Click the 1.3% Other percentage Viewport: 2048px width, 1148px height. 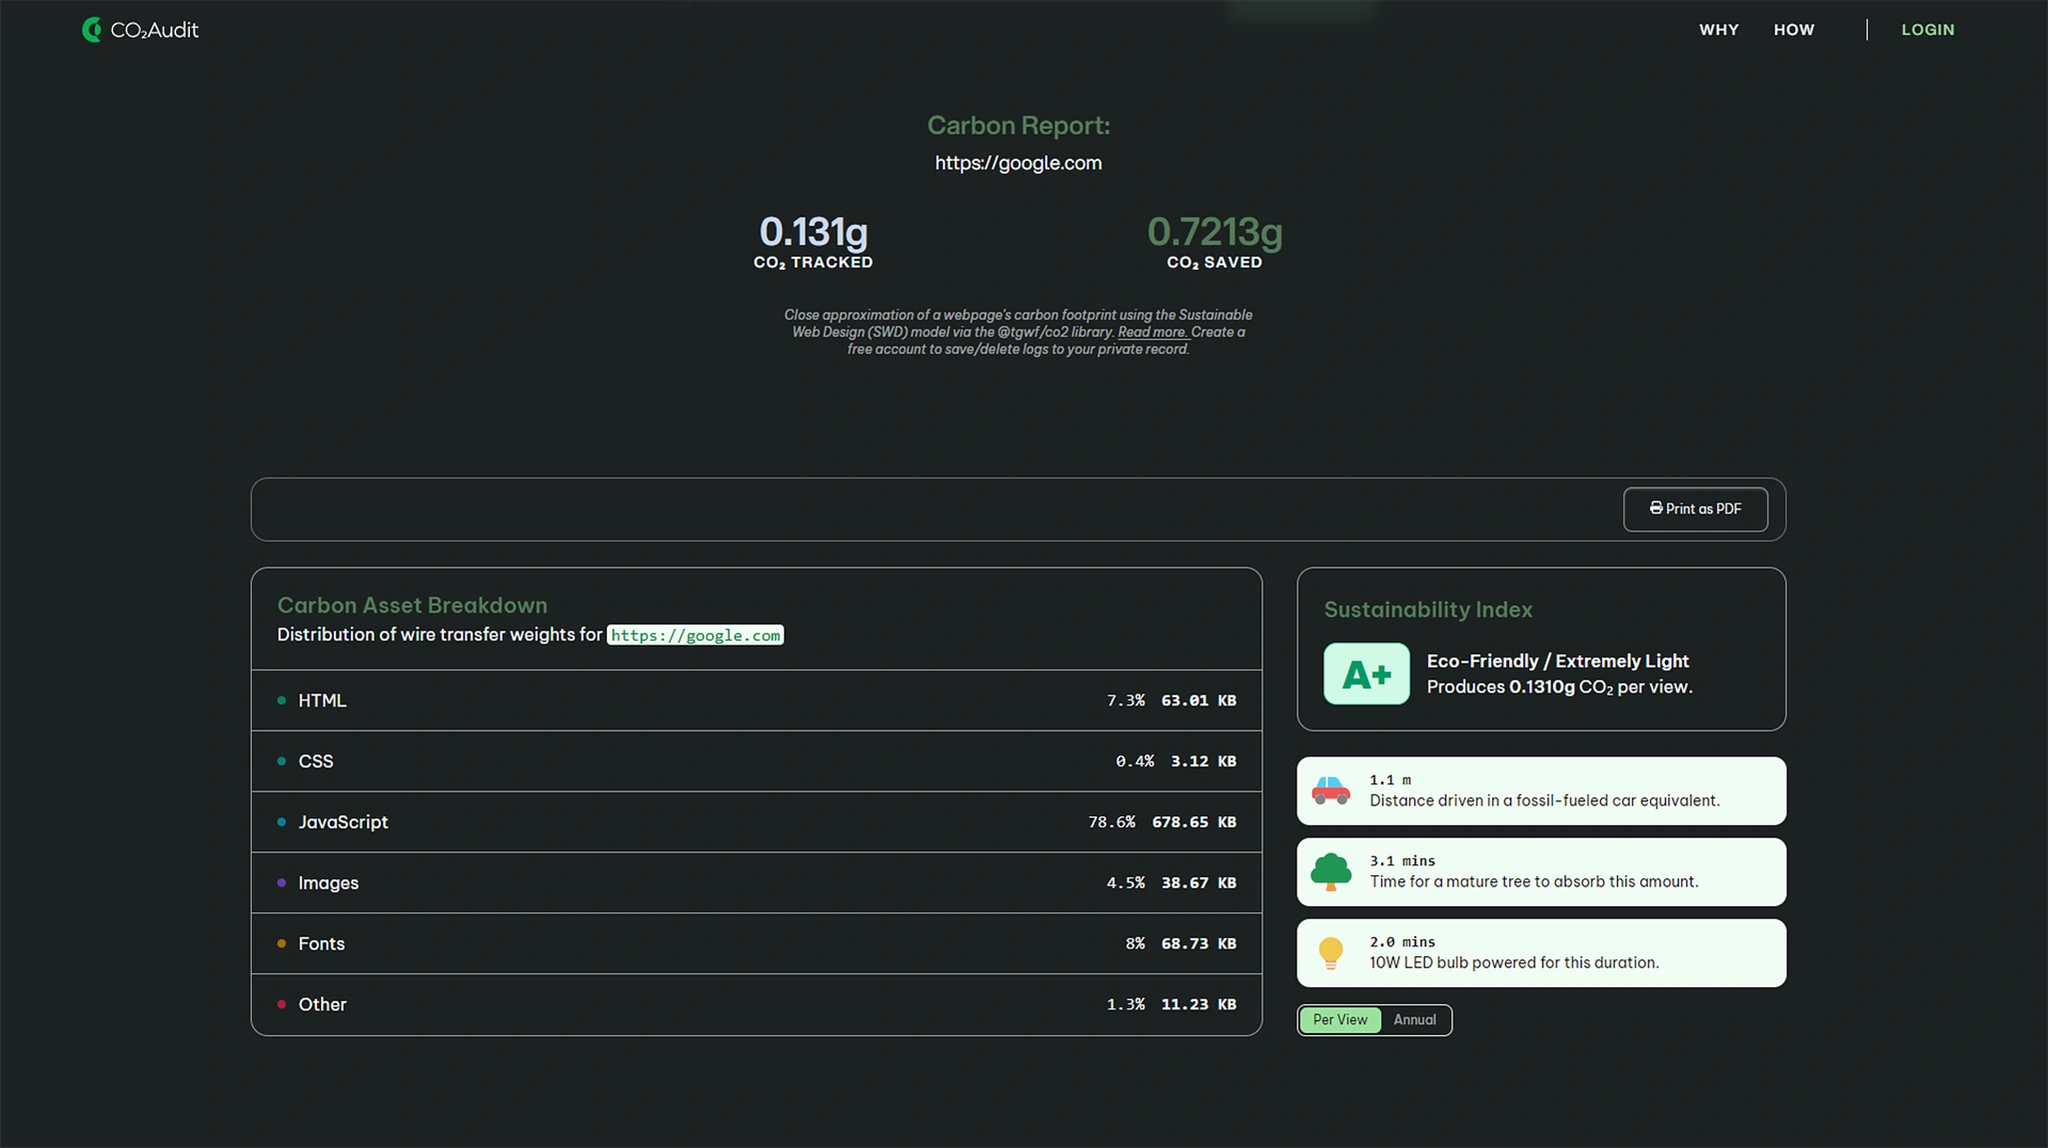pos(1126,1004)
